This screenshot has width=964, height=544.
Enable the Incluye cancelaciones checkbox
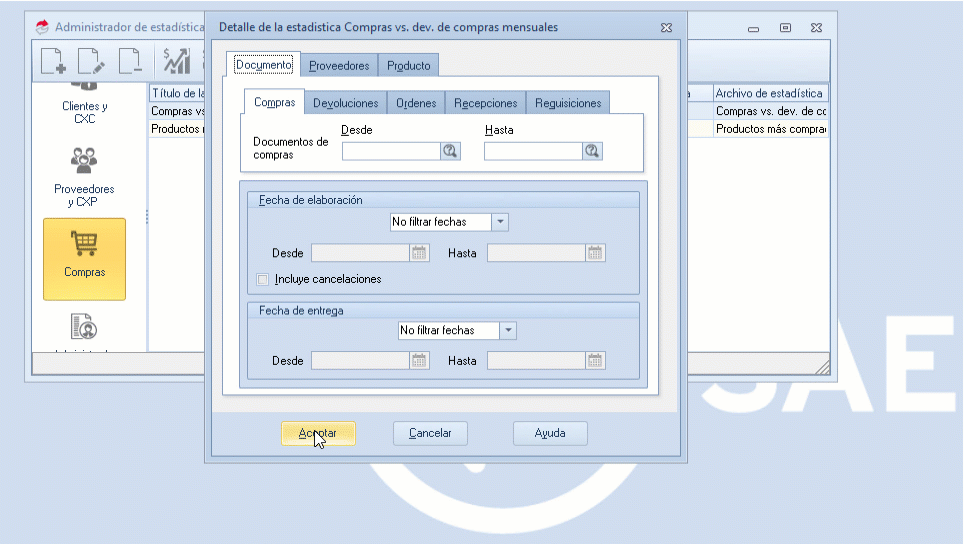click(263, 280)
